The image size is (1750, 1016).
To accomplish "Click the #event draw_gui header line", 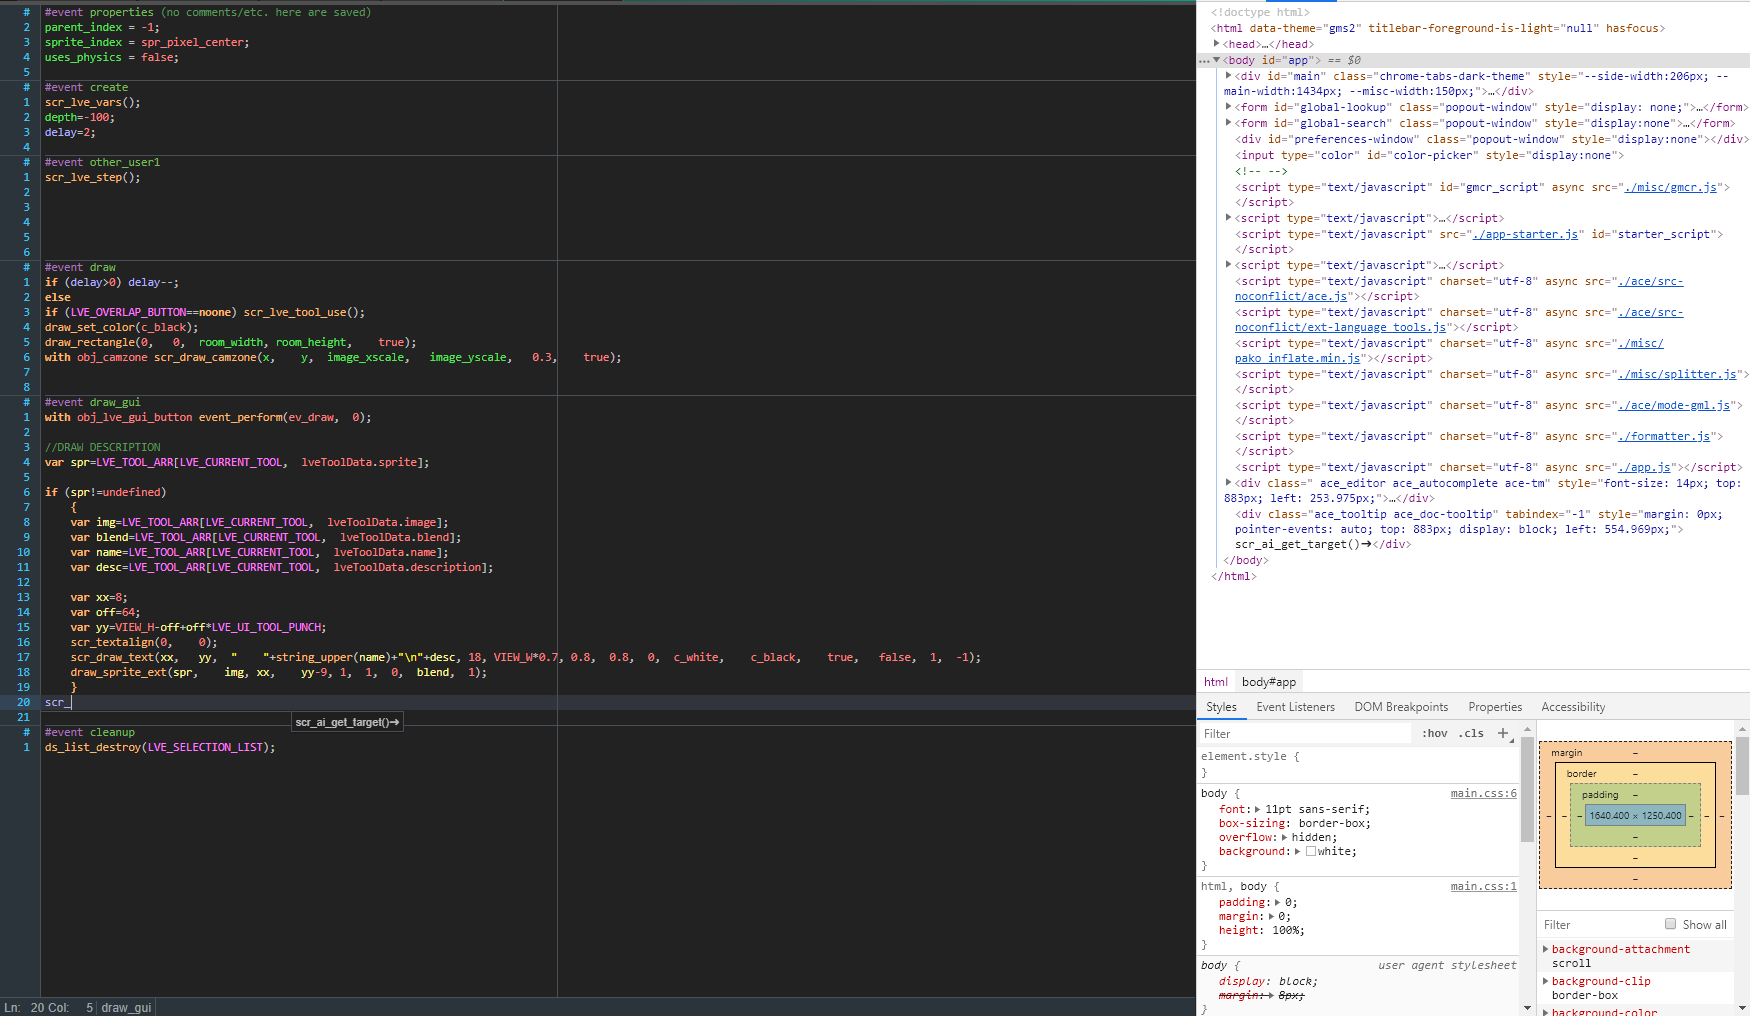I will pos(92,402).
